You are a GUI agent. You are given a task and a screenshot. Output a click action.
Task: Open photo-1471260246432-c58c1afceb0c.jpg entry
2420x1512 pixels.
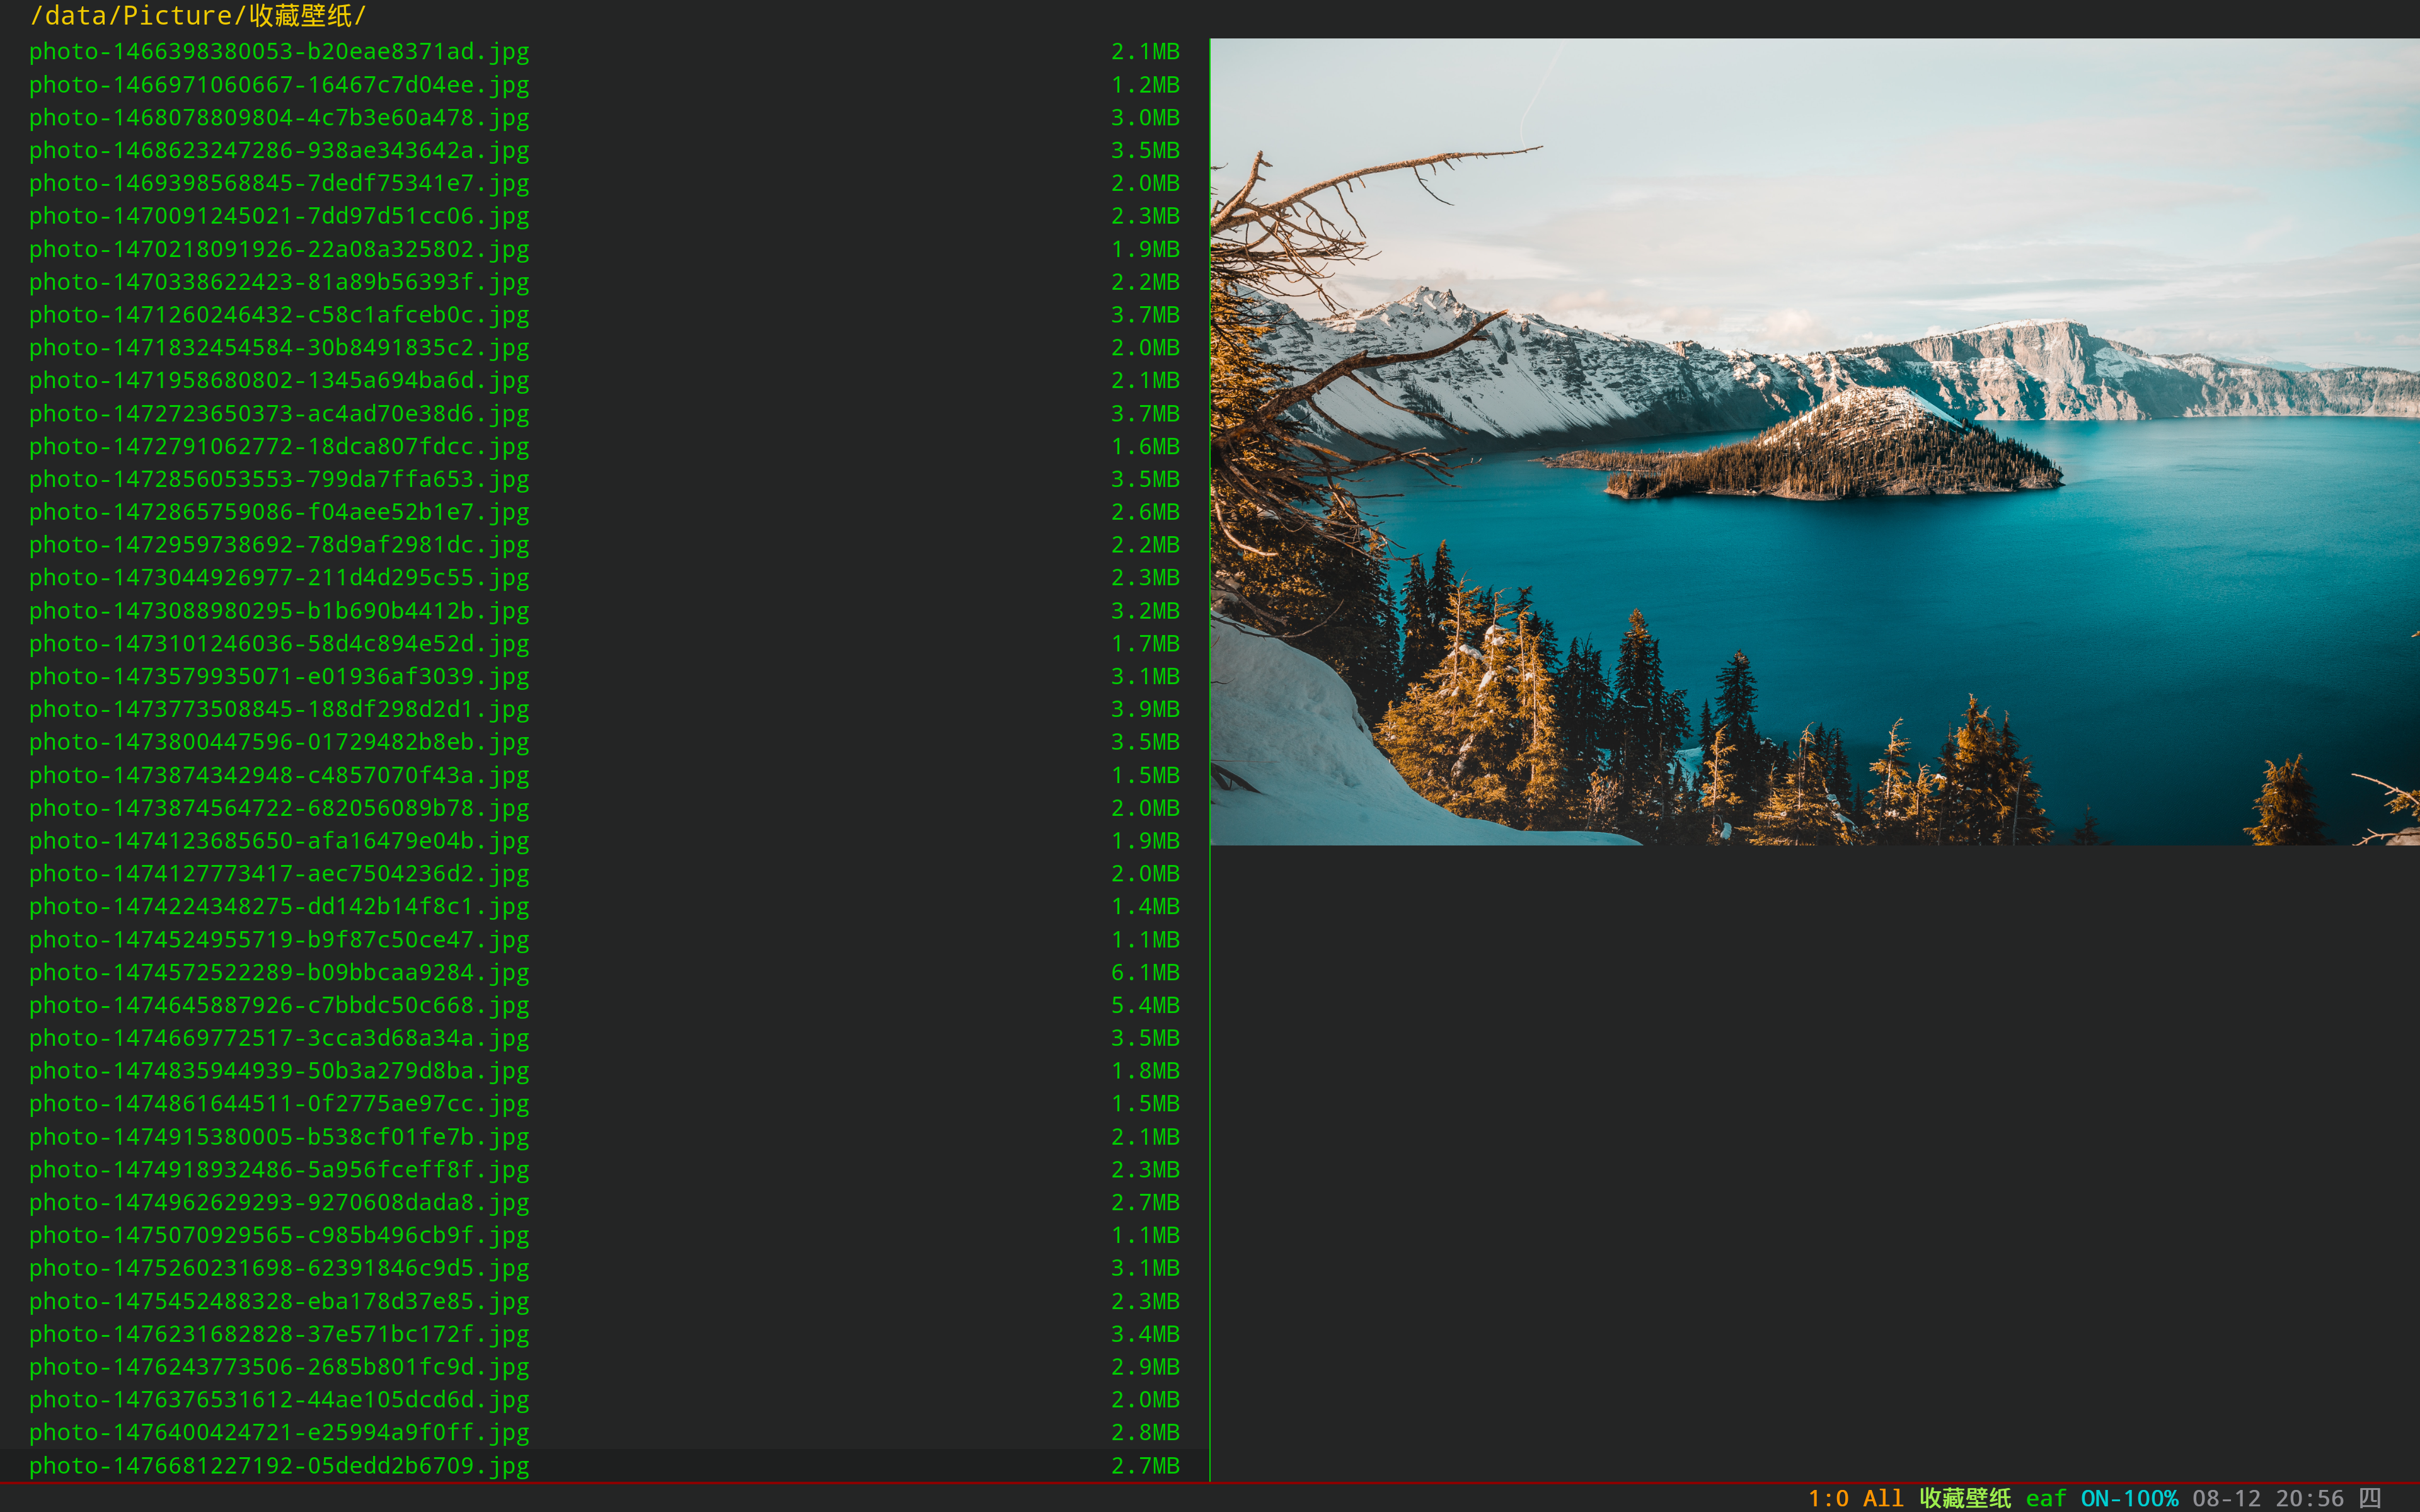[279, 315]
